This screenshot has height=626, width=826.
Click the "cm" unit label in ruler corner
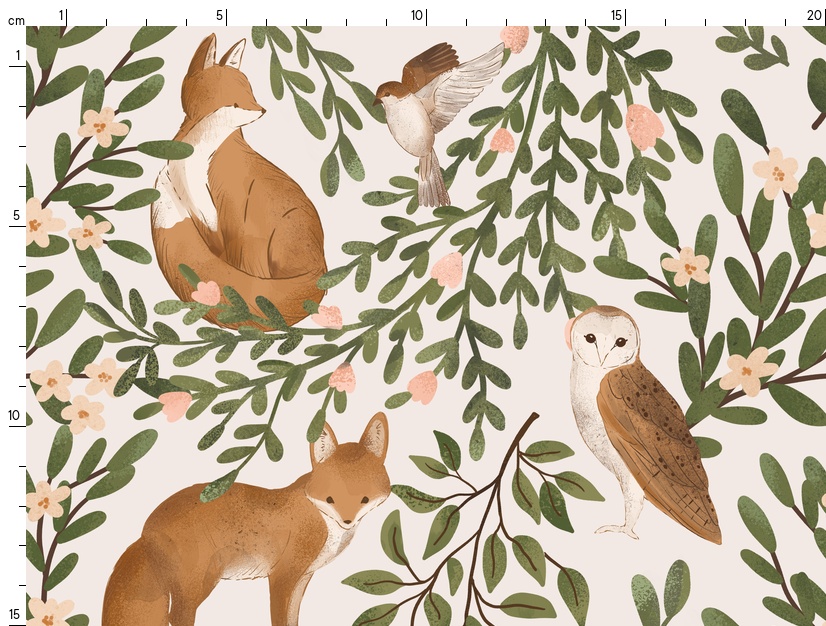click(x=15, y=21)
